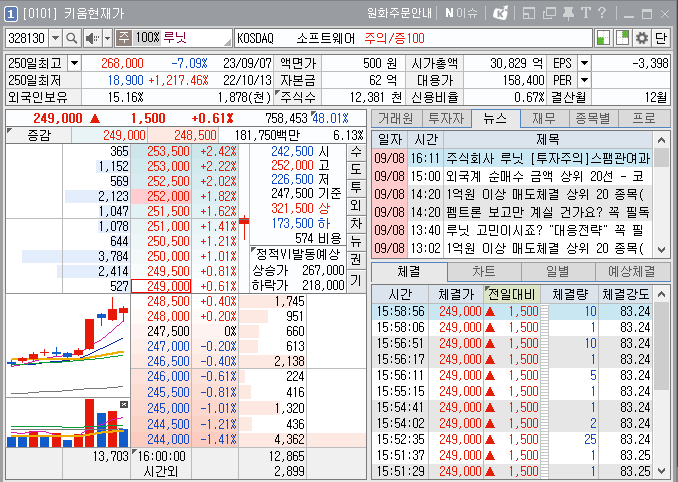Click the daily candlestick mini chart

click(68, 346)
